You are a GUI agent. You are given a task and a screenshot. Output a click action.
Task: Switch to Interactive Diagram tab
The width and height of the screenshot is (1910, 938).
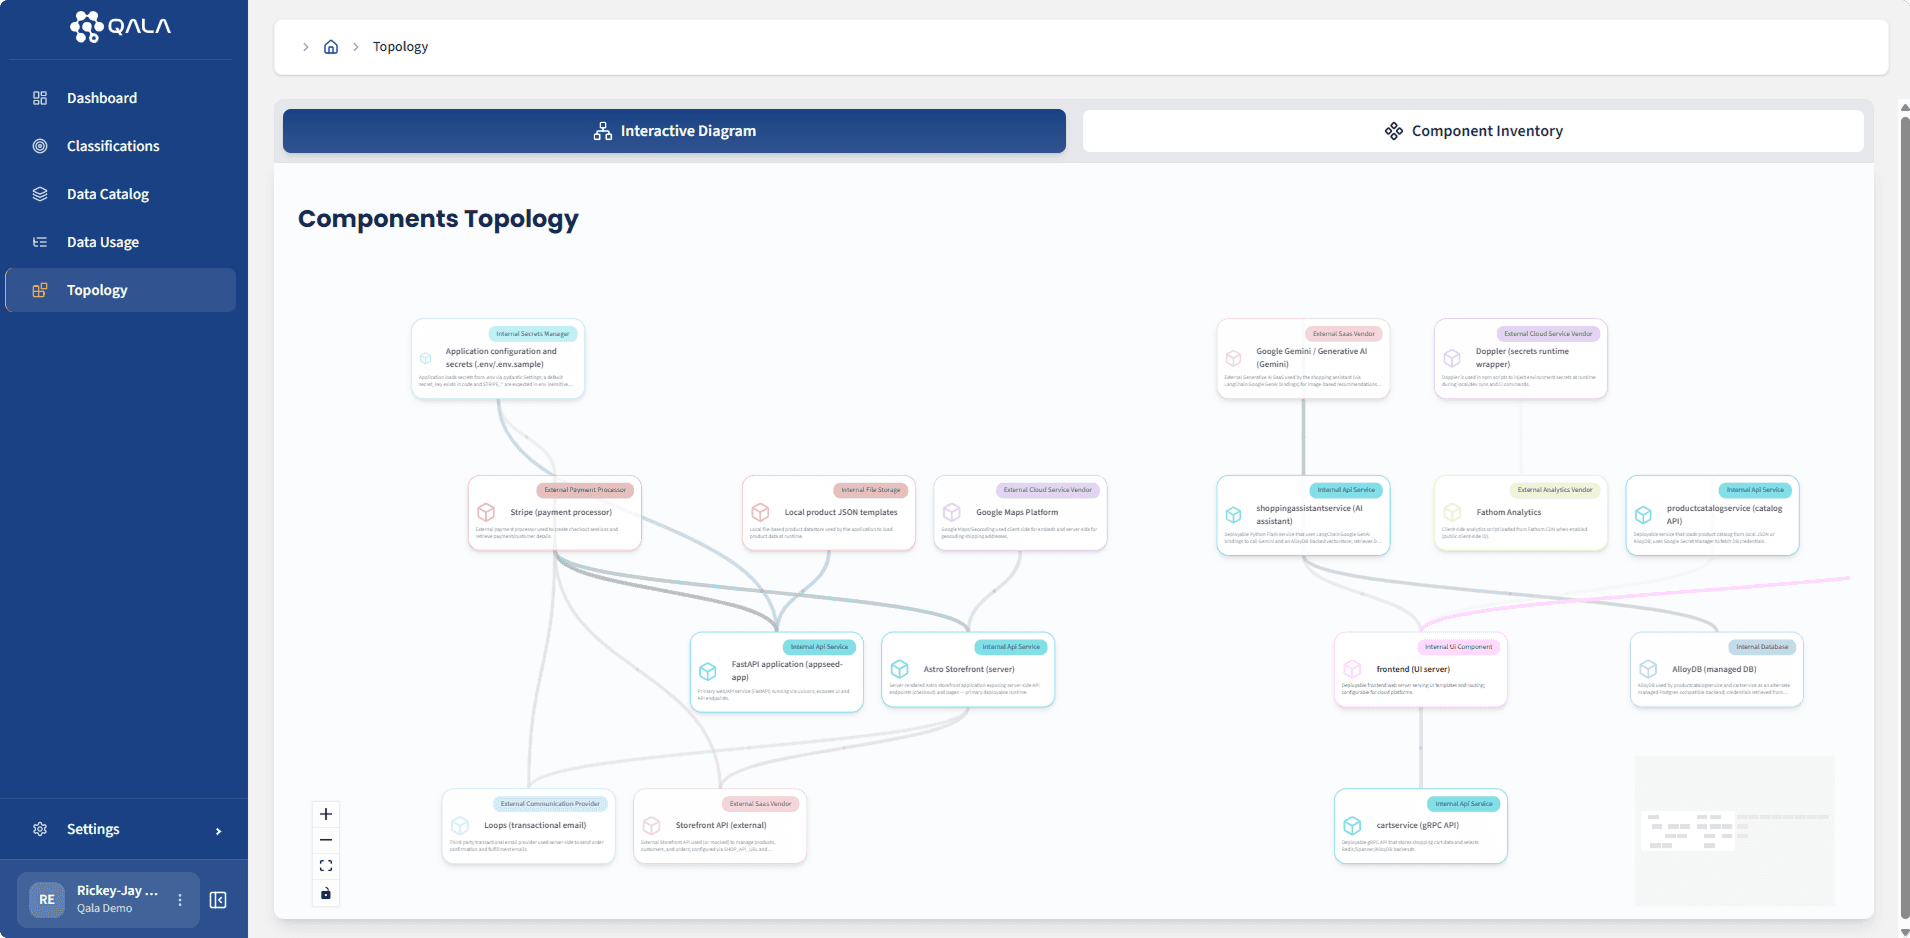[674, 131]
